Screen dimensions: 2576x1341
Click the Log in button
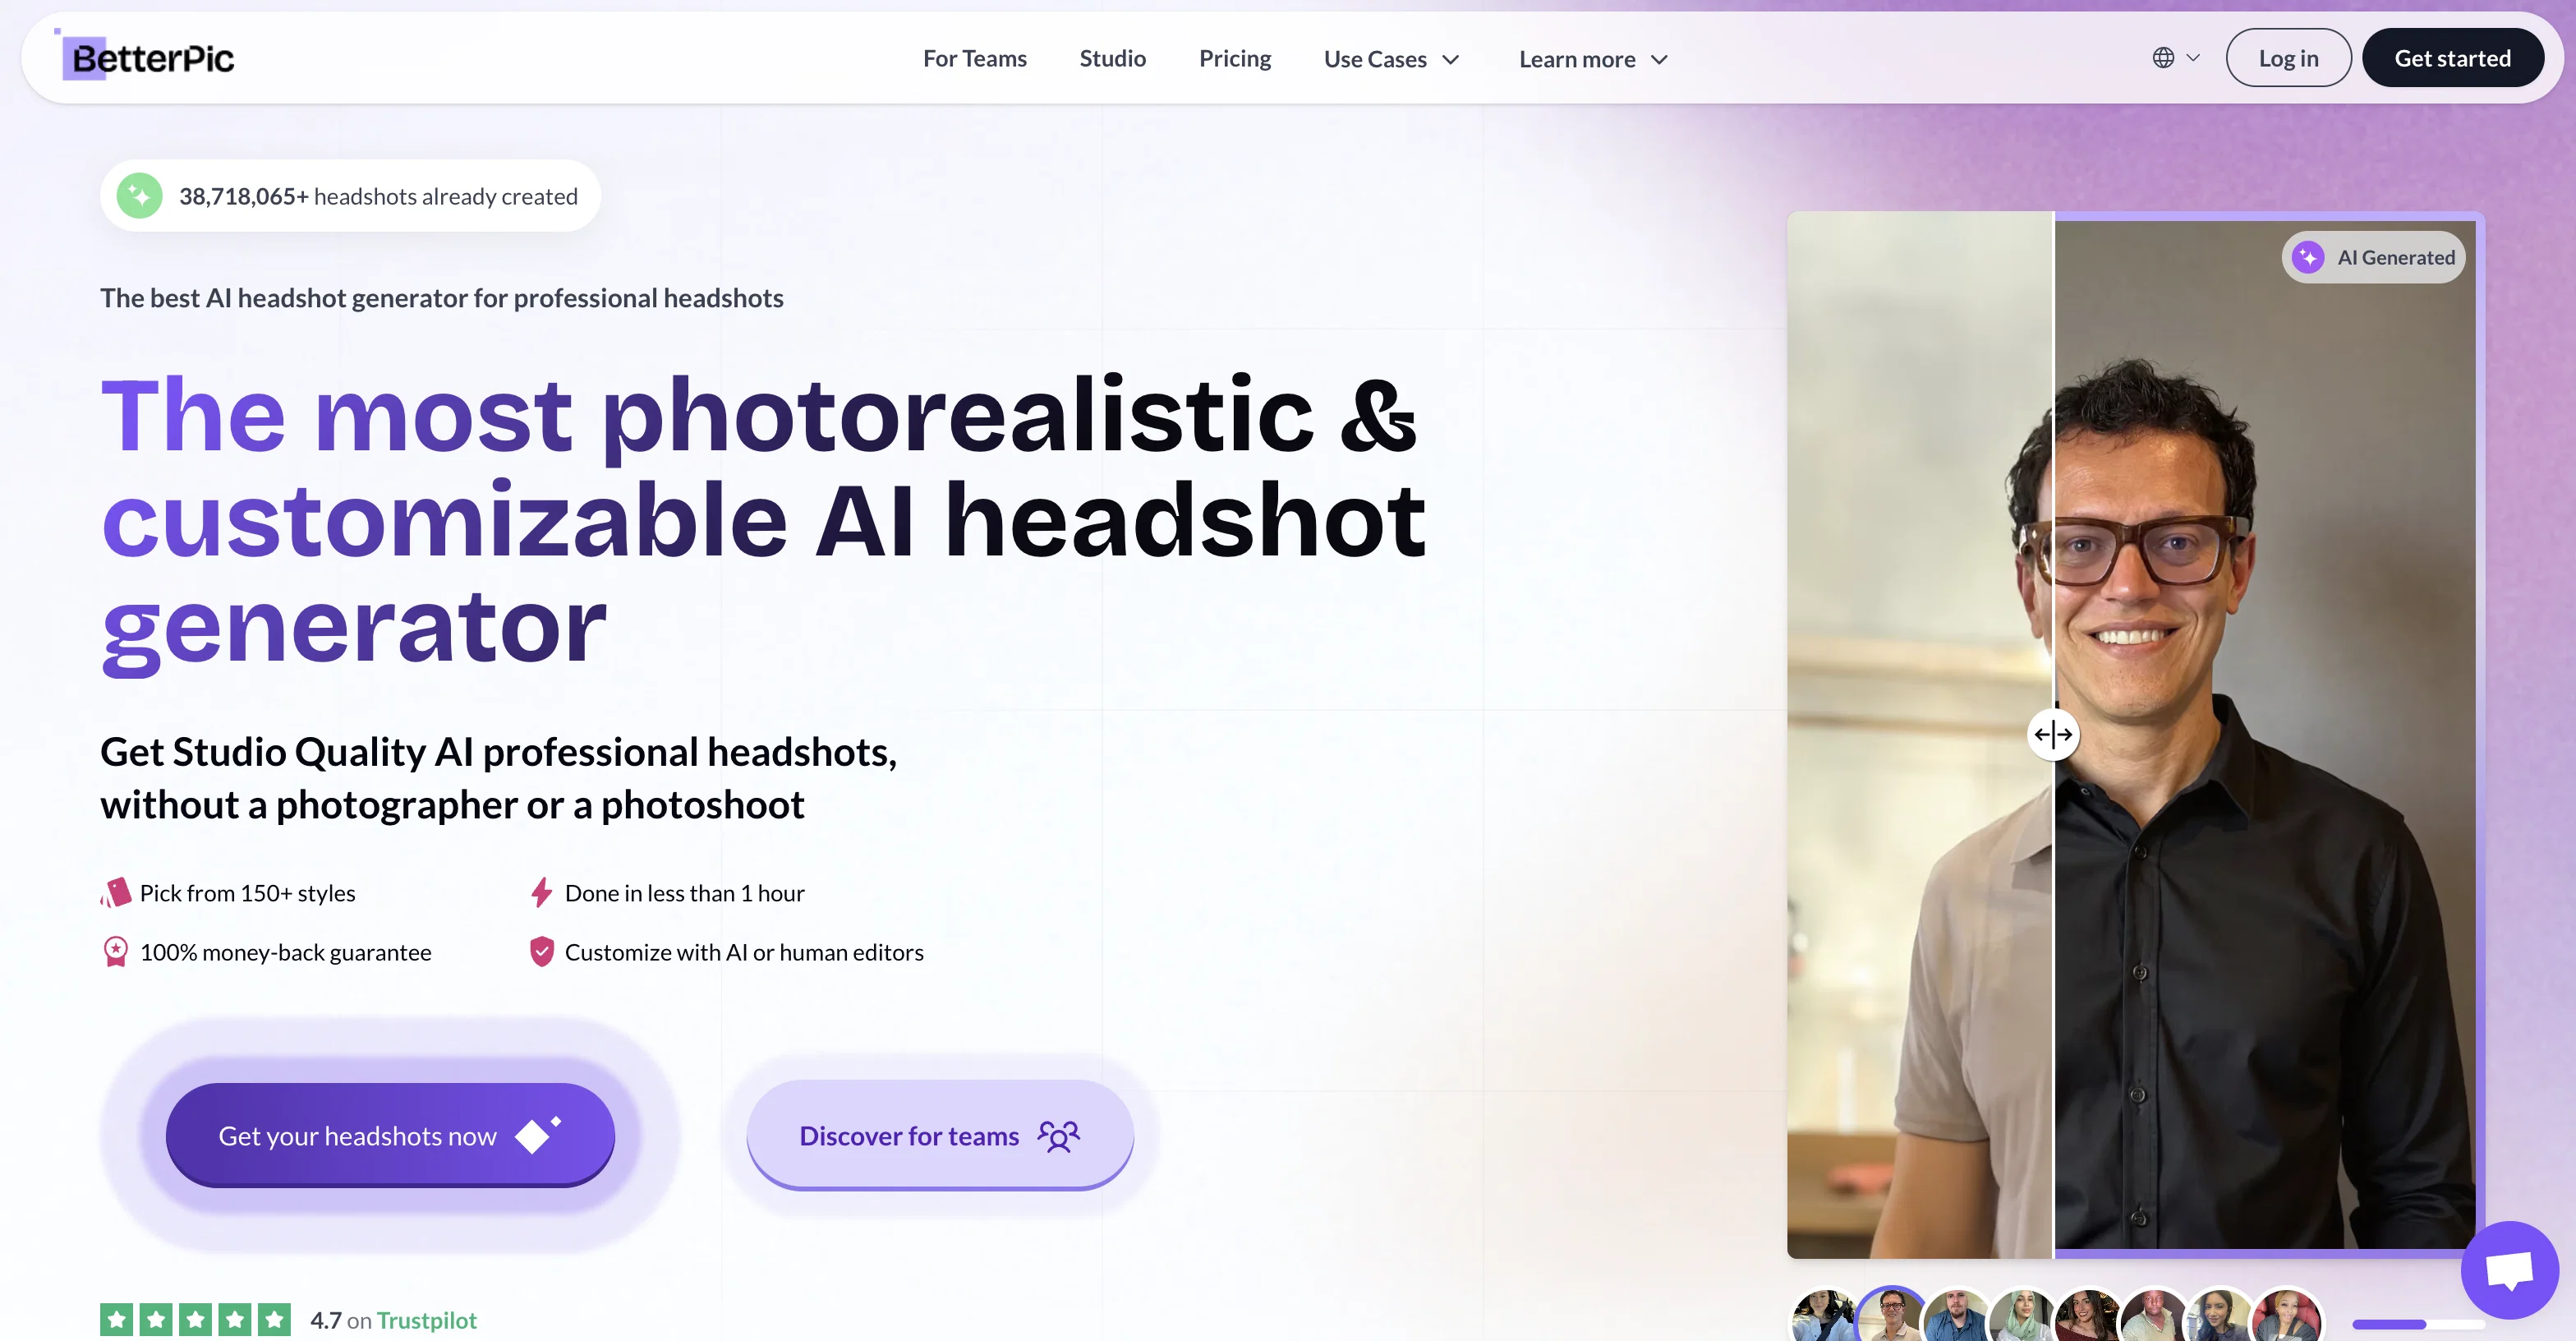[x=2288, y=58]
